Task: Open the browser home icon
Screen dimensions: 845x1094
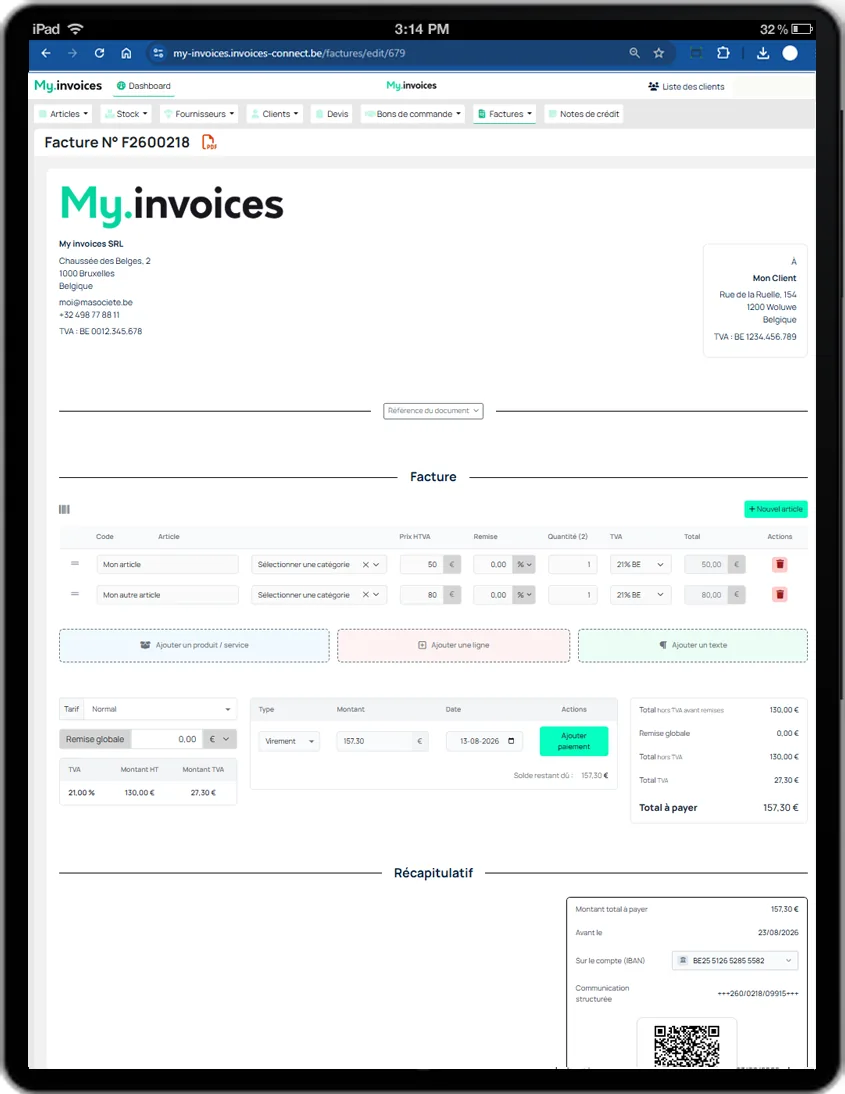Action: [126, 53]
